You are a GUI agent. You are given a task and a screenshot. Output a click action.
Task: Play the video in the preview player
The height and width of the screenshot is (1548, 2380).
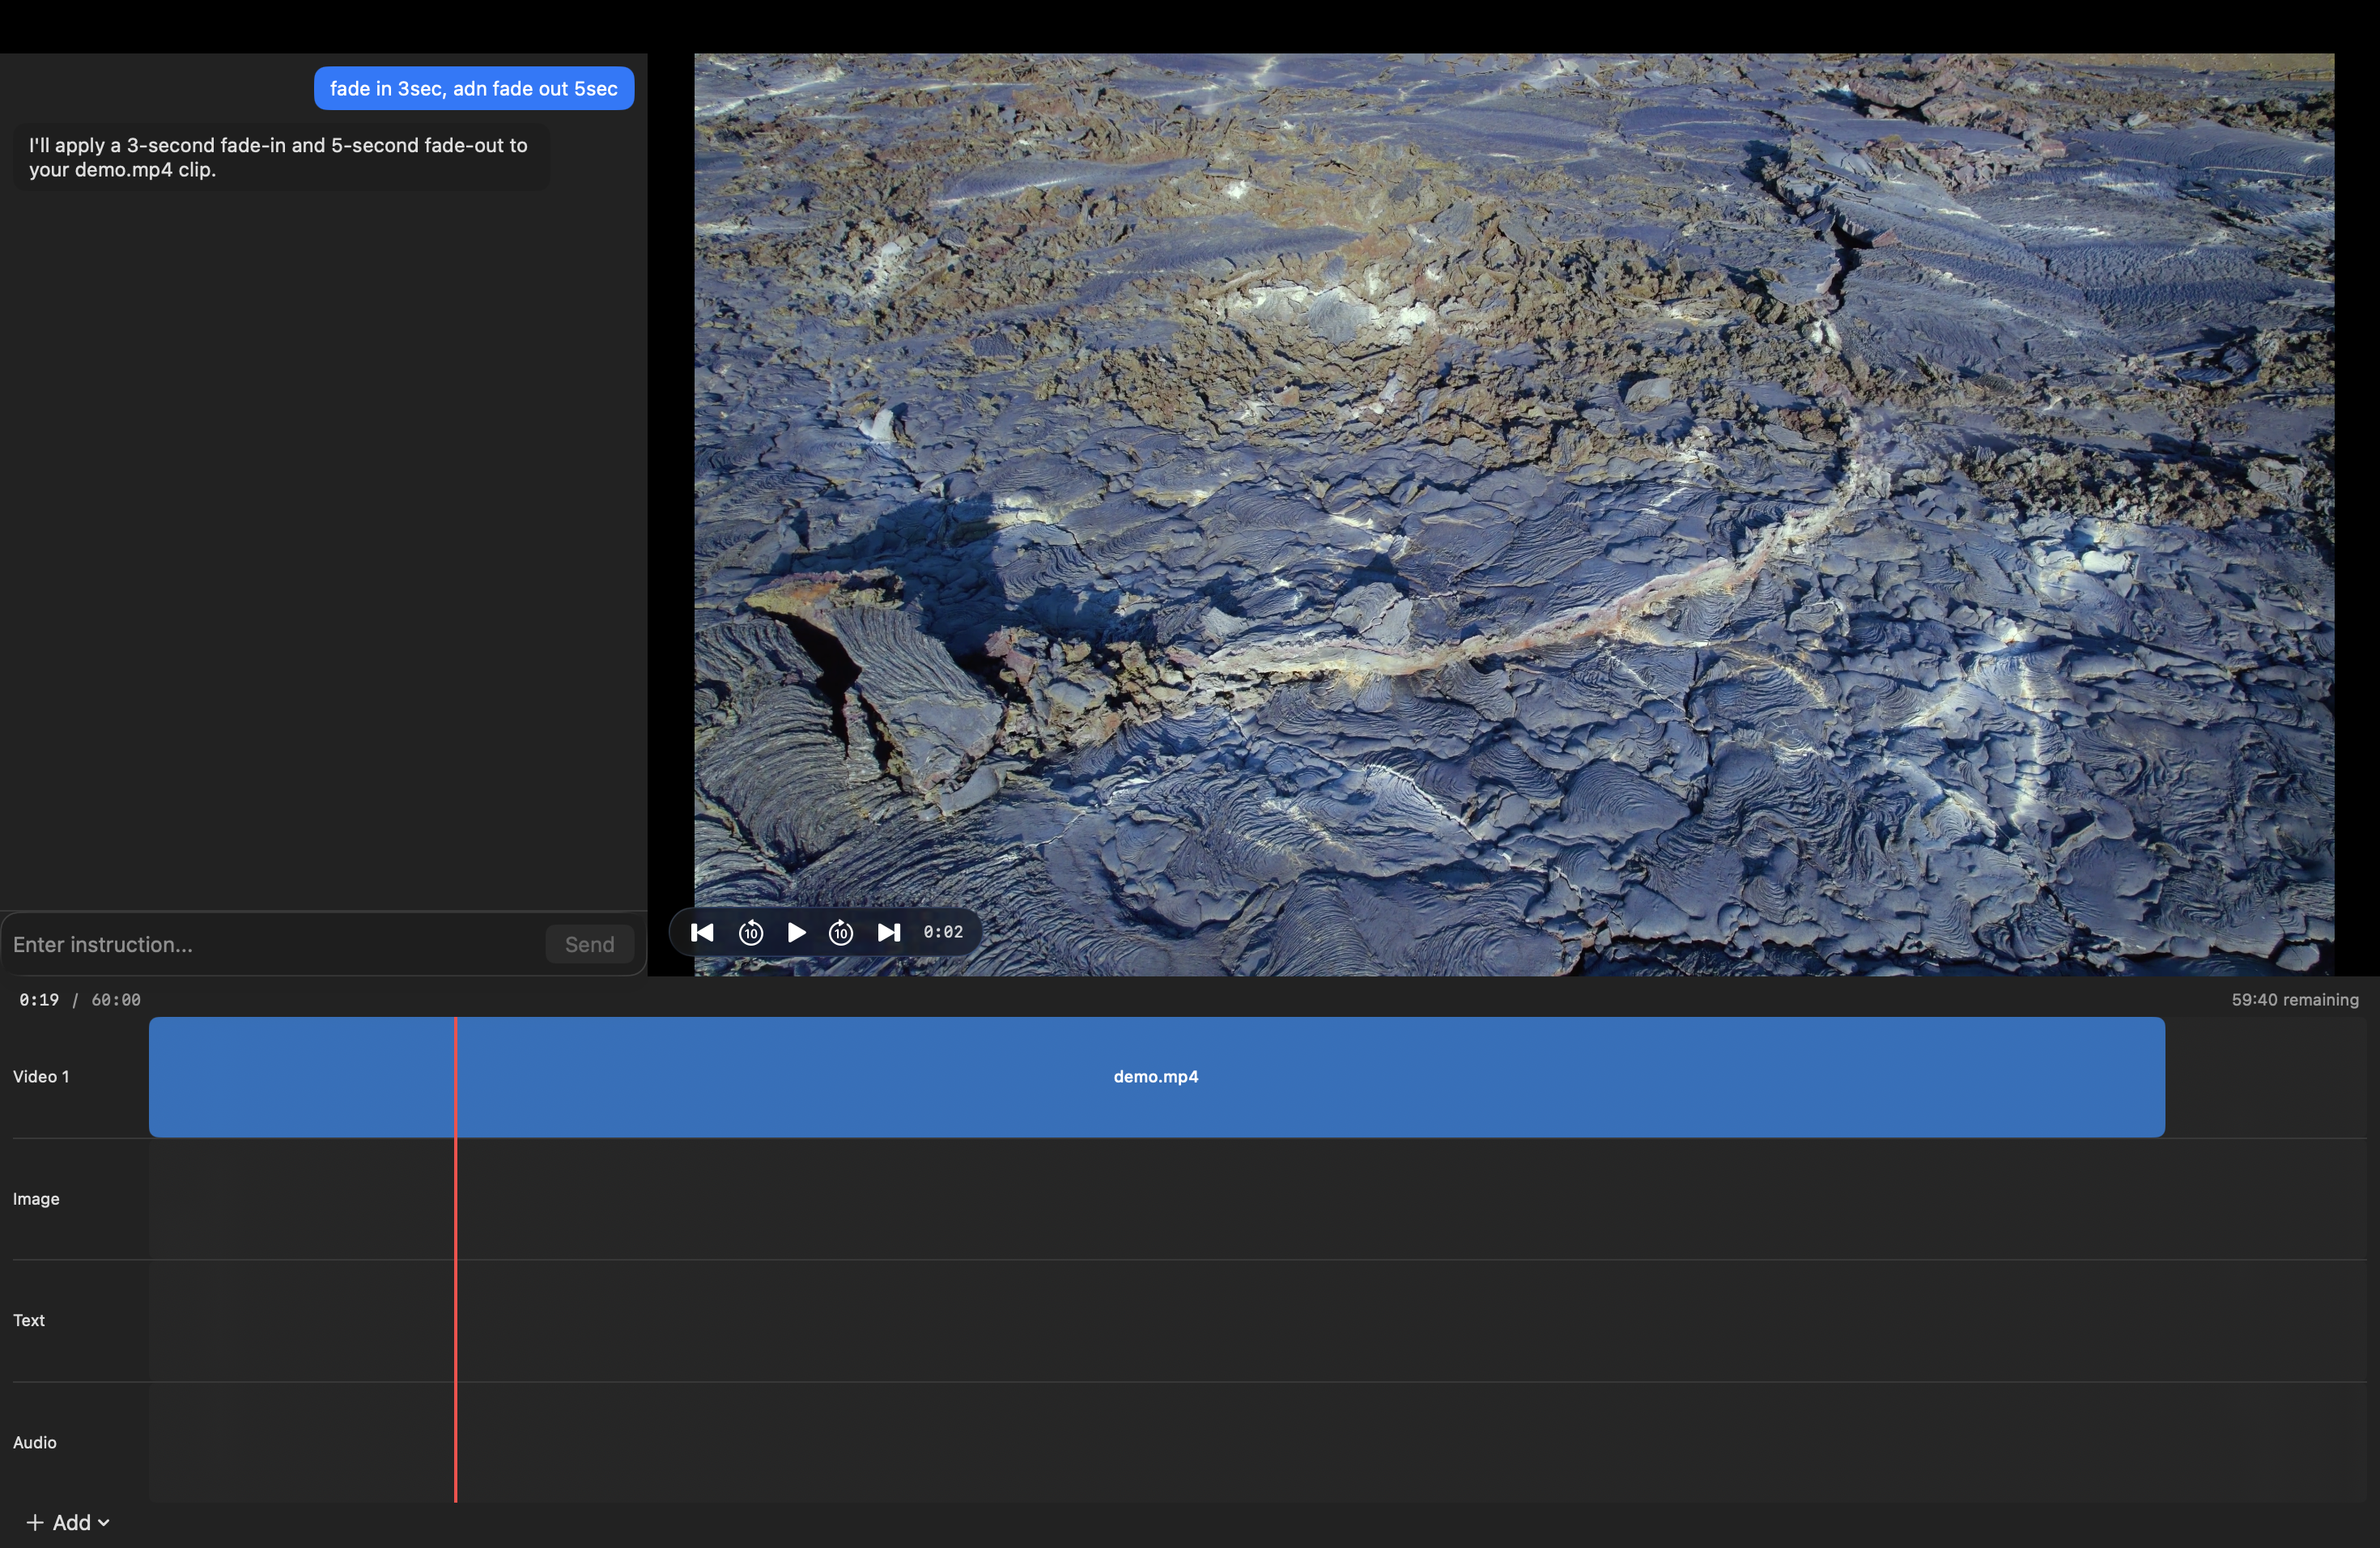click(795, 931)
